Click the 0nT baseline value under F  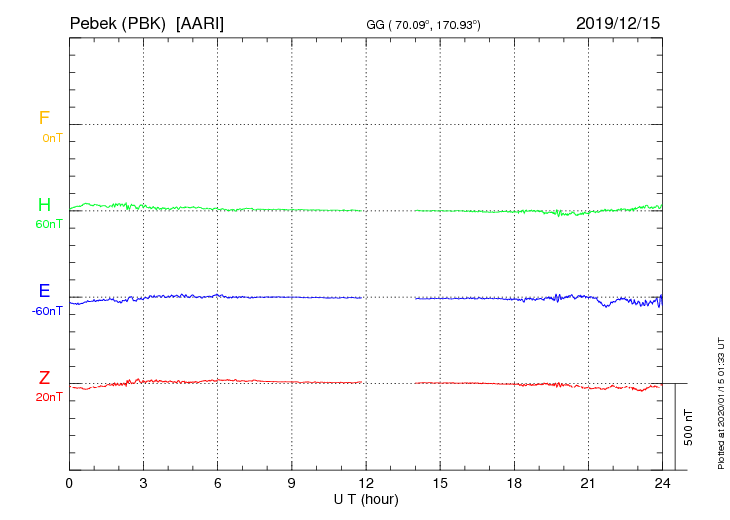(51, 138)
